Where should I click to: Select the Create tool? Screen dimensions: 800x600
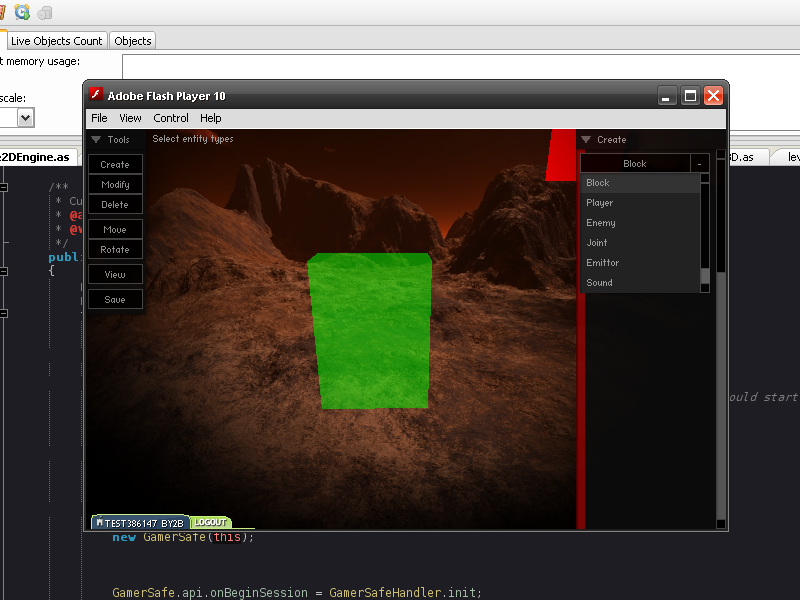point(115,164)
